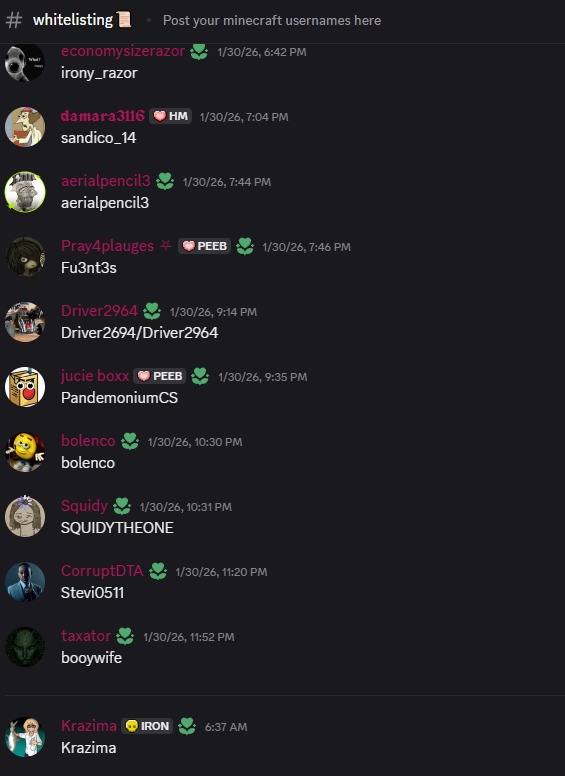
Task: Open the IRON skull tag on Krazima
Action: (147, 726)
